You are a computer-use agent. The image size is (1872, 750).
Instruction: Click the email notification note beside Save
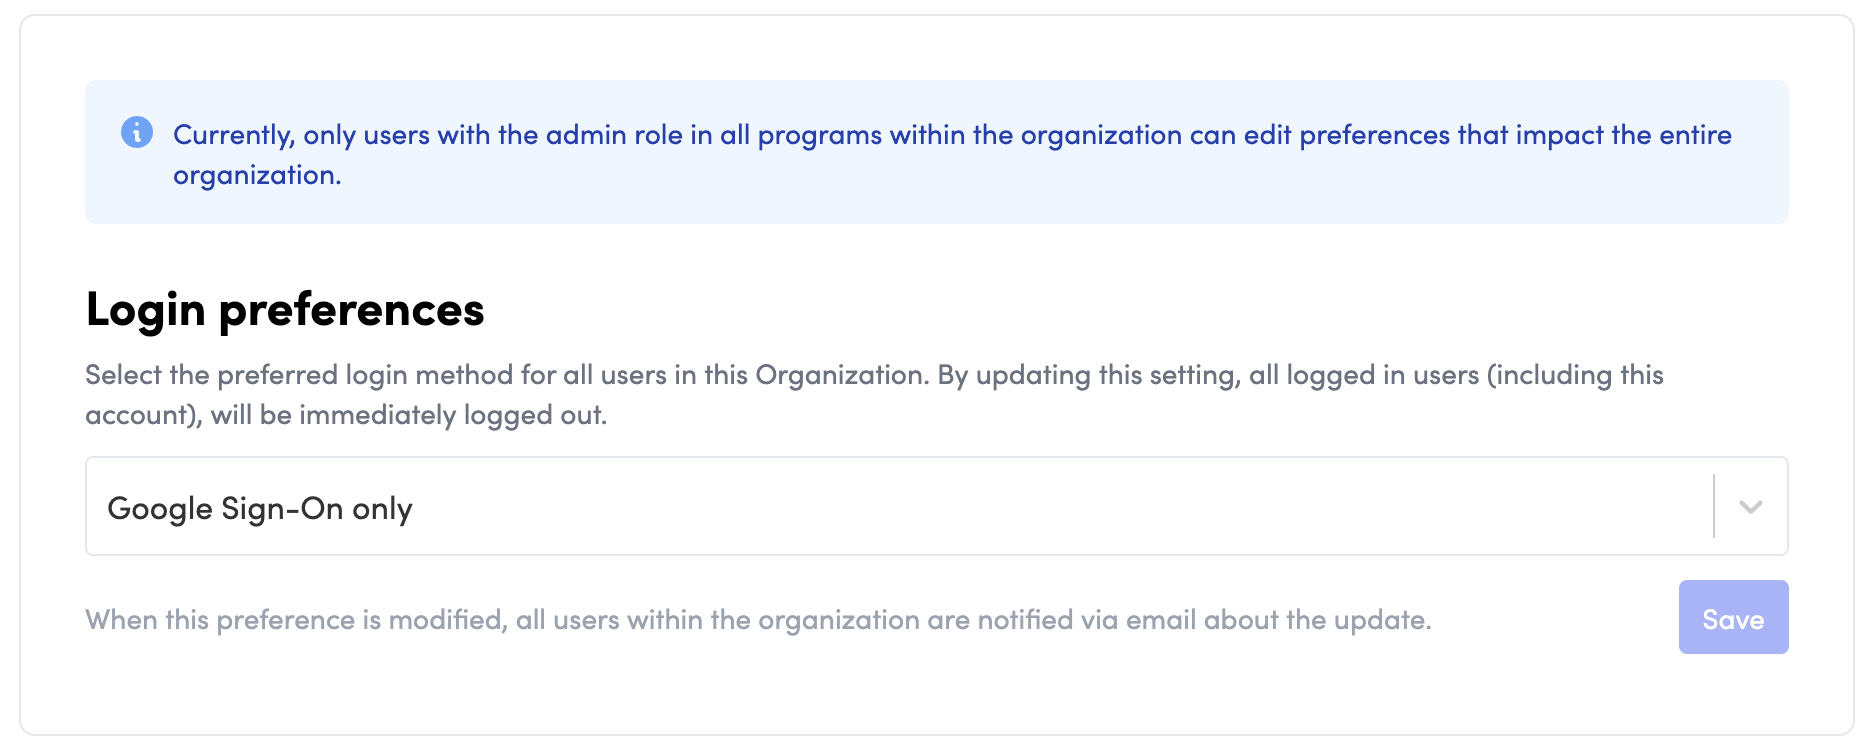click(758, 620)
